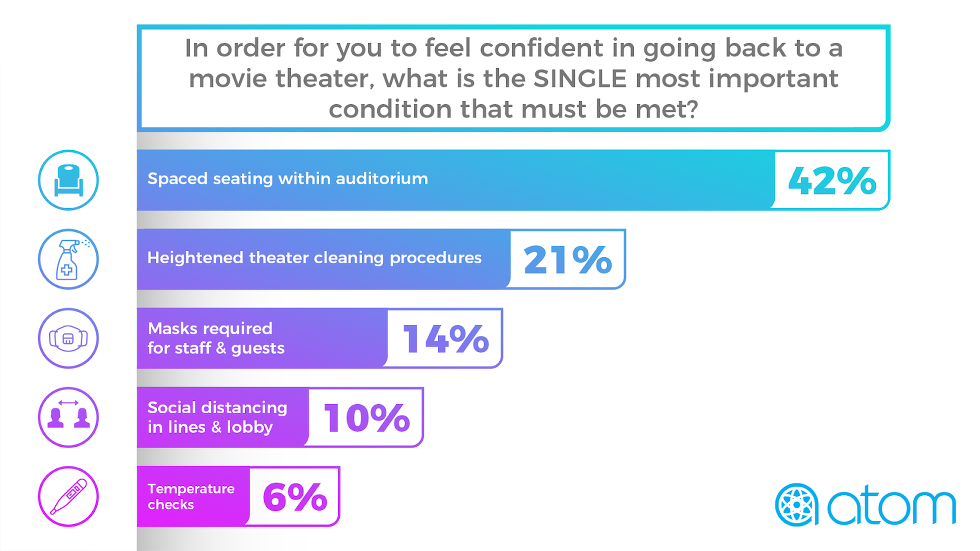Select the cleaning spray bottle icon
The height and width of the screenshot is (551, 980).
click(x=68, y=259)
